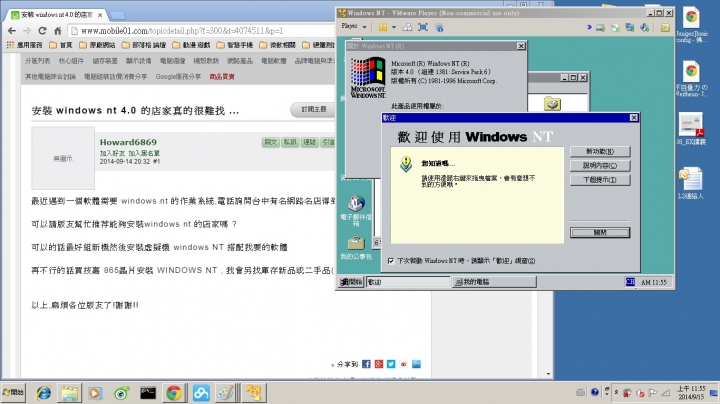
Task: Open the Player menu in VMware Player
Action: (x=354, y=26)
